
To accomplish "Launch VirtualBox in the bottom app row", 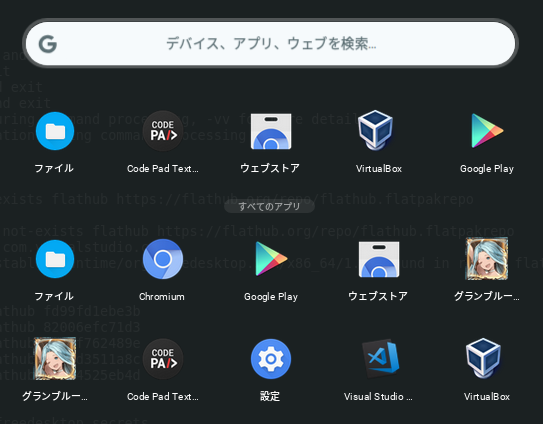I will (484, 359).
